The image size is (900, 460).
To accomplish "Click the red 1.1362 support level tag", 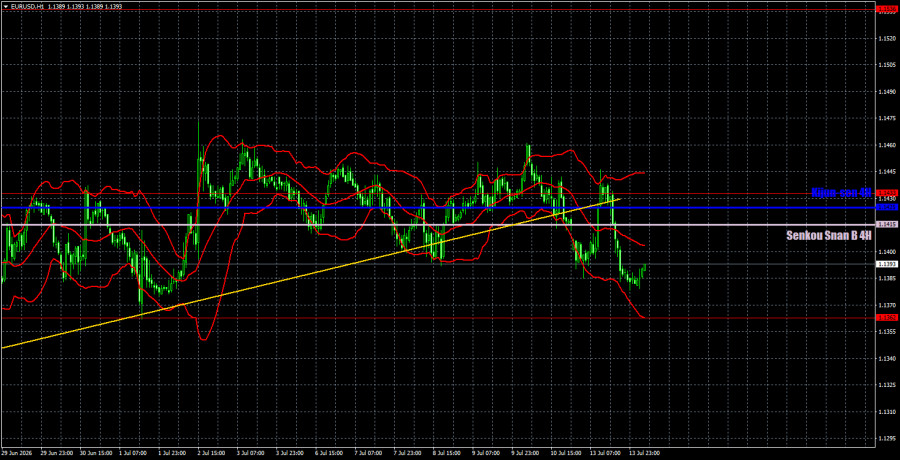I will 887,318.
